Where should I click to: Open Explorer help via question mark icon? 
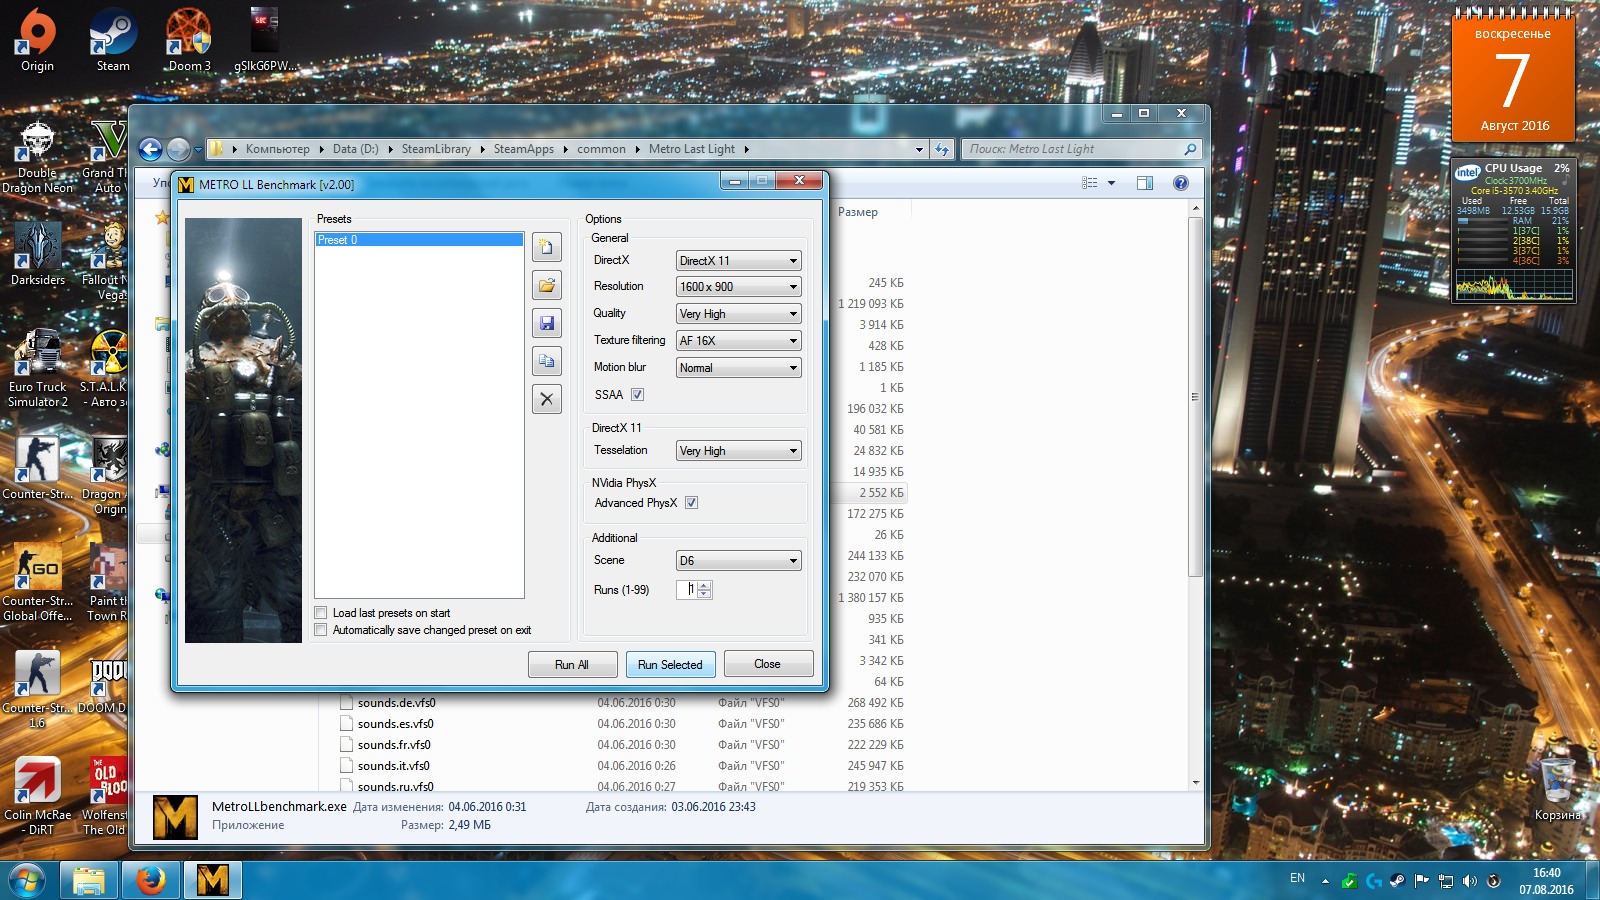[x=1181, y=183]
